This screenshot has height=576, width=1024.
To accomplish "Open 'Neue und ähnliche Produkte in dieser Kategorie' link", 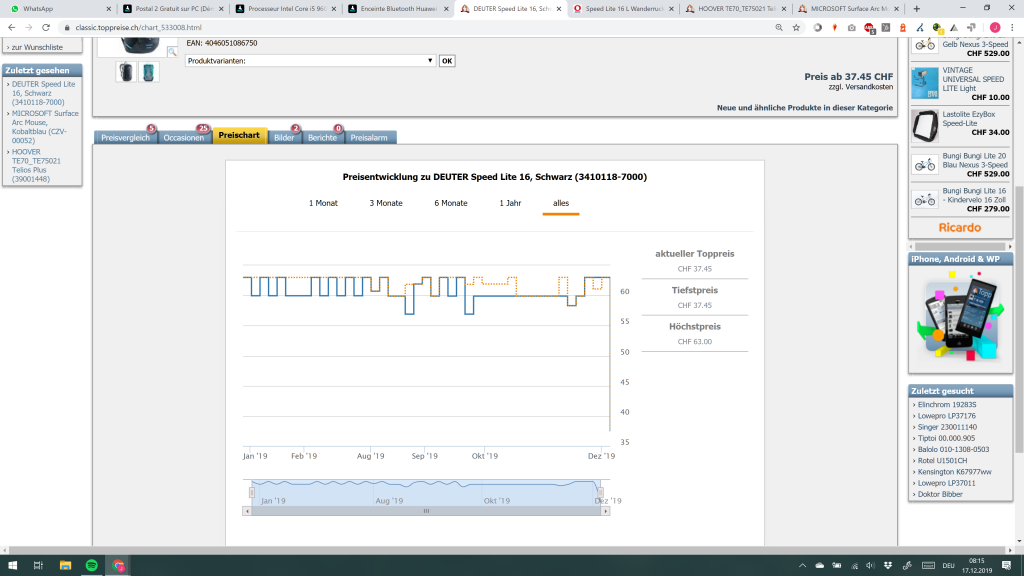I will click(x=804, y=107).
